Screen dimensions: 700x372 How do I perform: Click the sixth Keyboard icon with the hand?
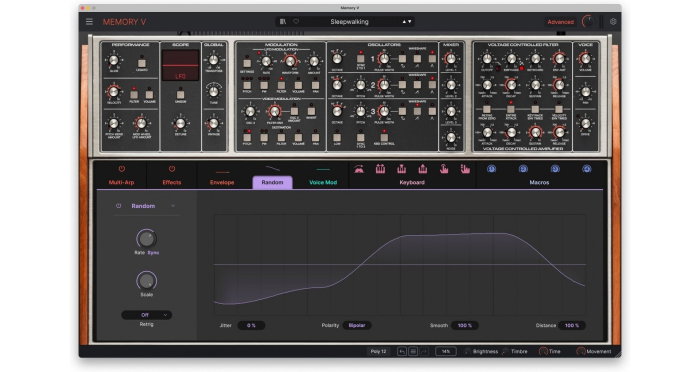(x=465, y=169)
